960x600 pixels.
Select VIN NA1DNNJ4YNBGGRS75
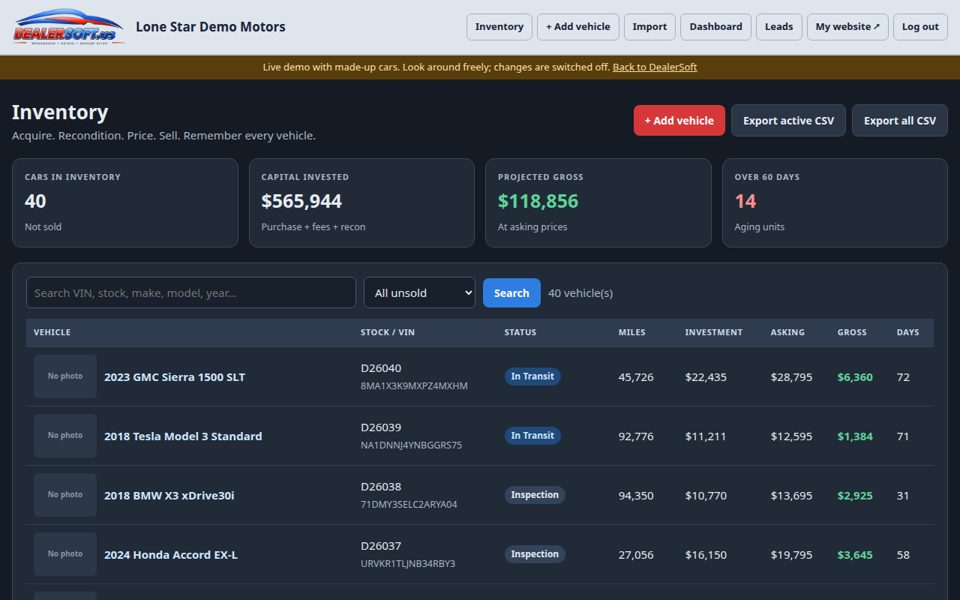click(411, 445)
